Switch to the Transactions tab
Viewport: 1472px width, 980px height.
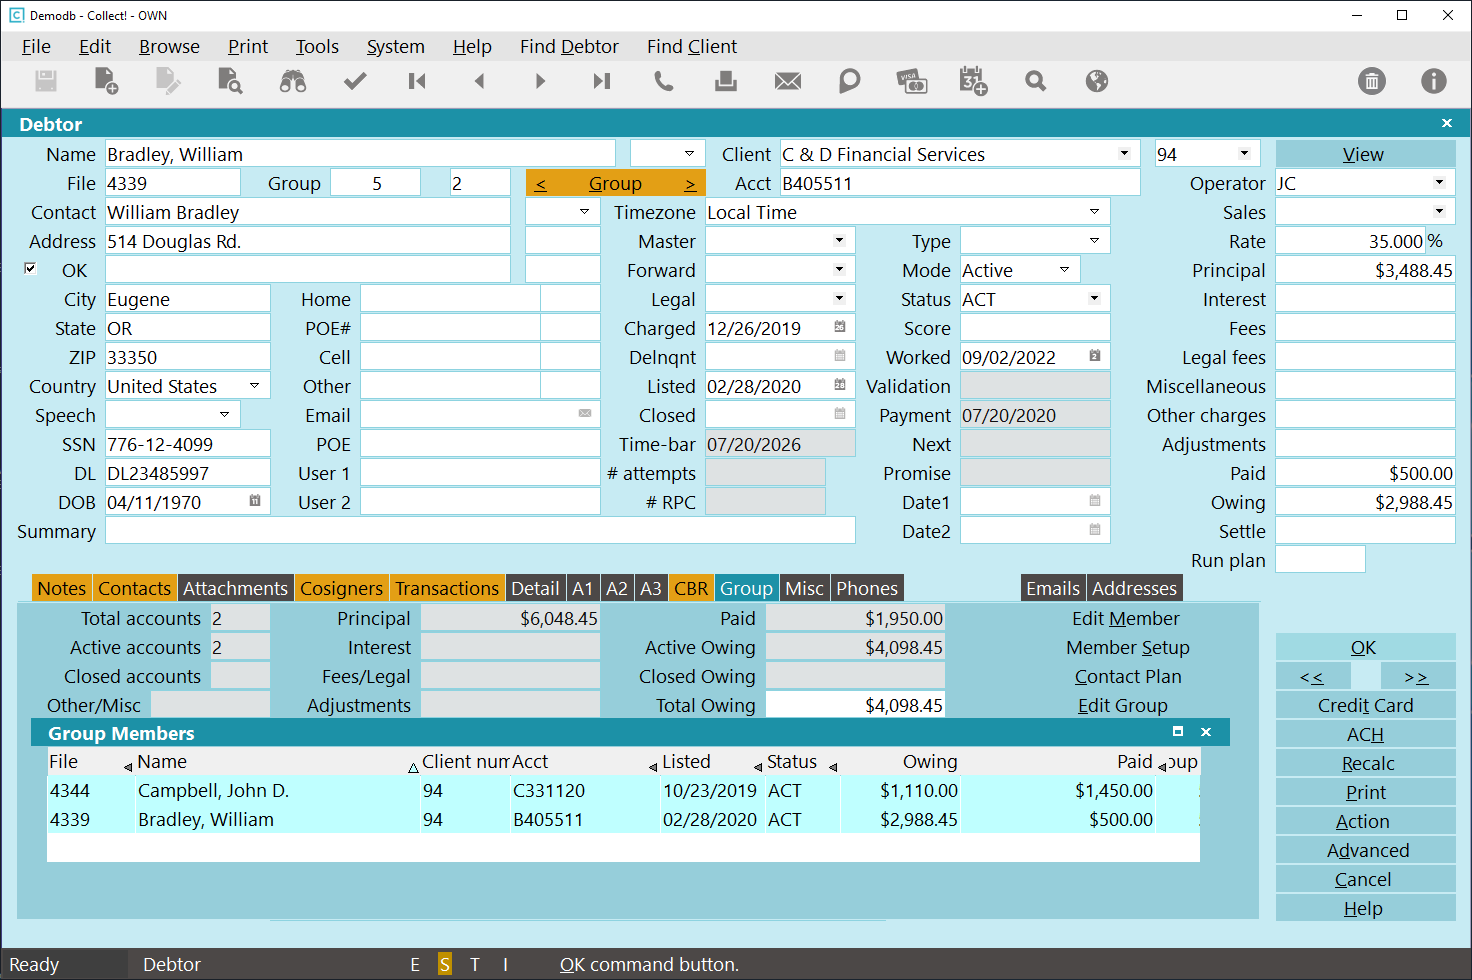click(446, 588)
